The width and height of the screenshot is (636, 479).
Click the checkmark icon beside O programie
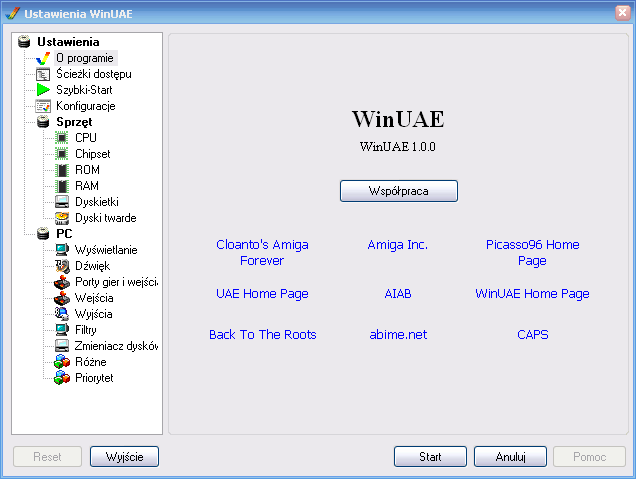click(x=43, y=58)
